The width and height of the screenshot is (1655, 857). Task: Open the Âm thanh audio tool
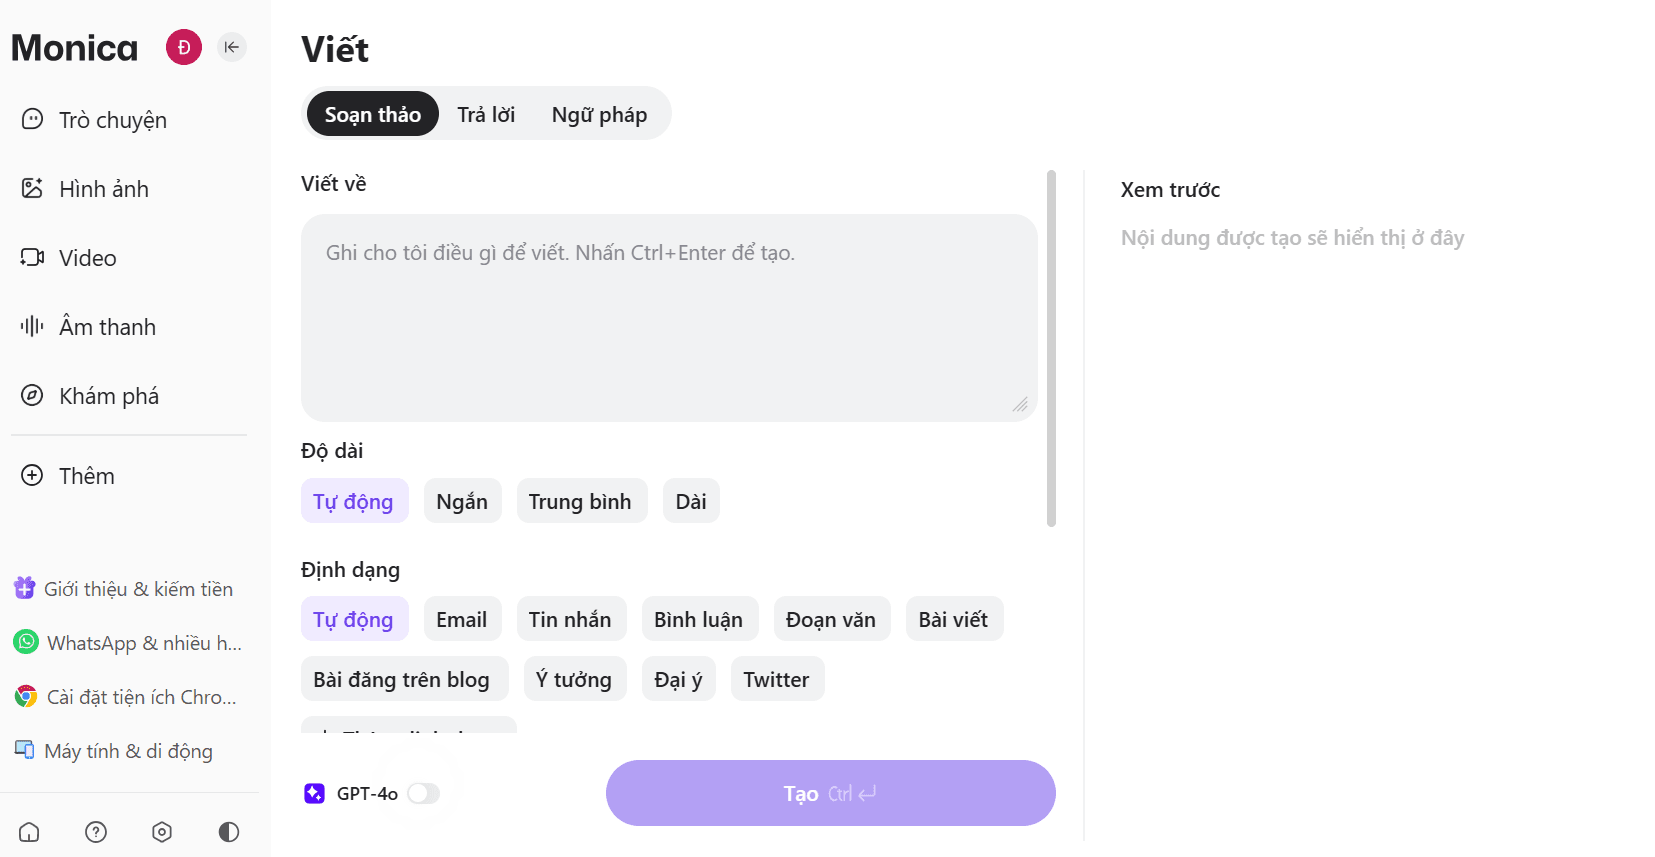[x=106, y=326]
